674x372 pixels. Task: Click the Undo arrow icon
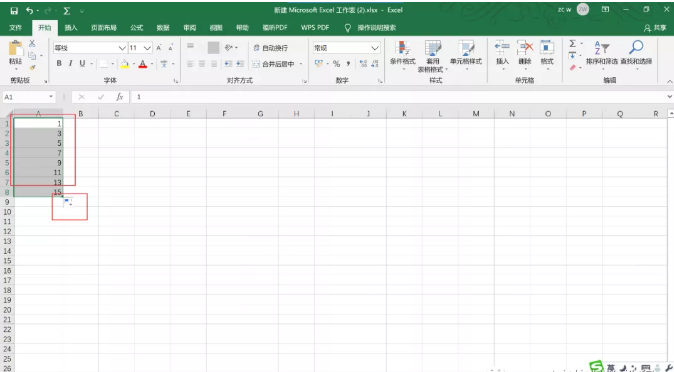pos(29,11)
